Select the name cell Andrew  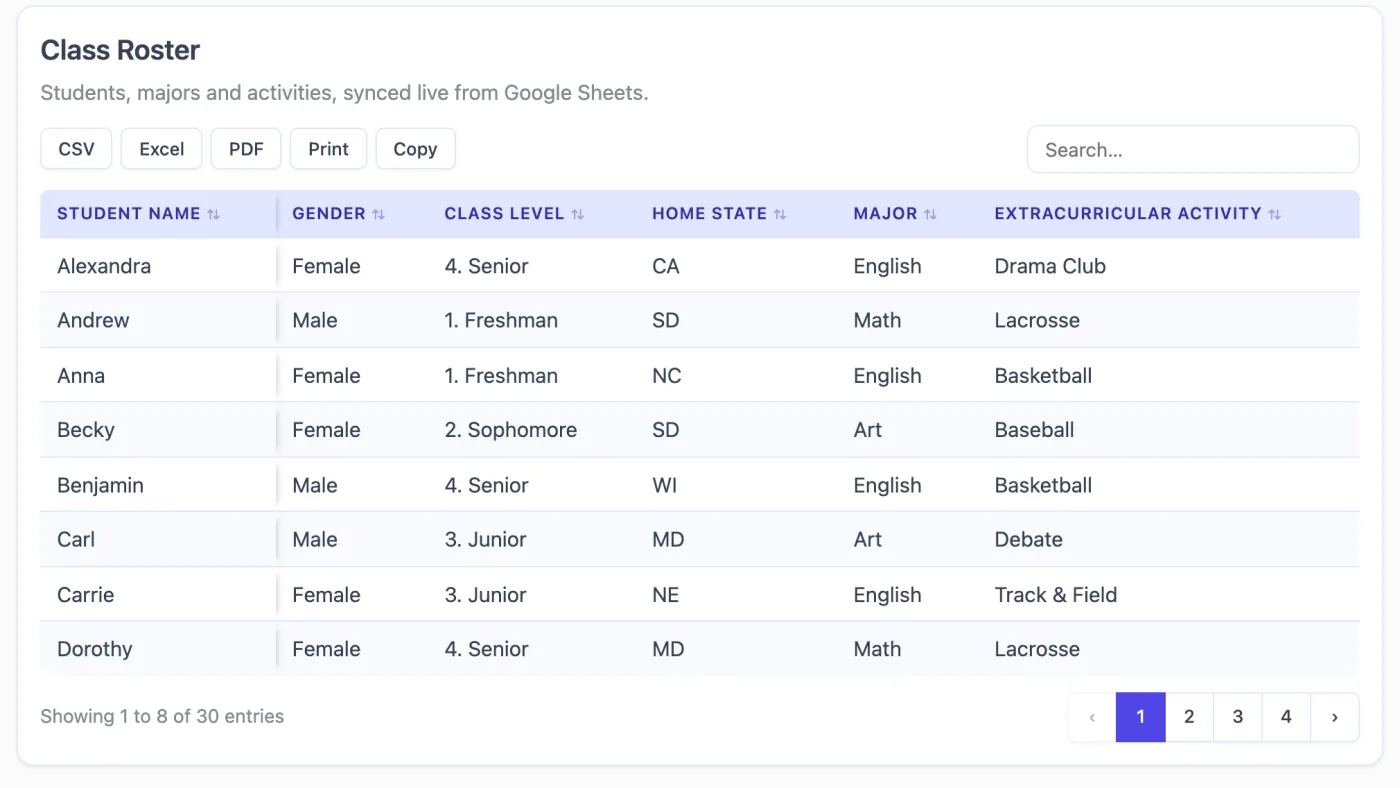pos(93,321)
